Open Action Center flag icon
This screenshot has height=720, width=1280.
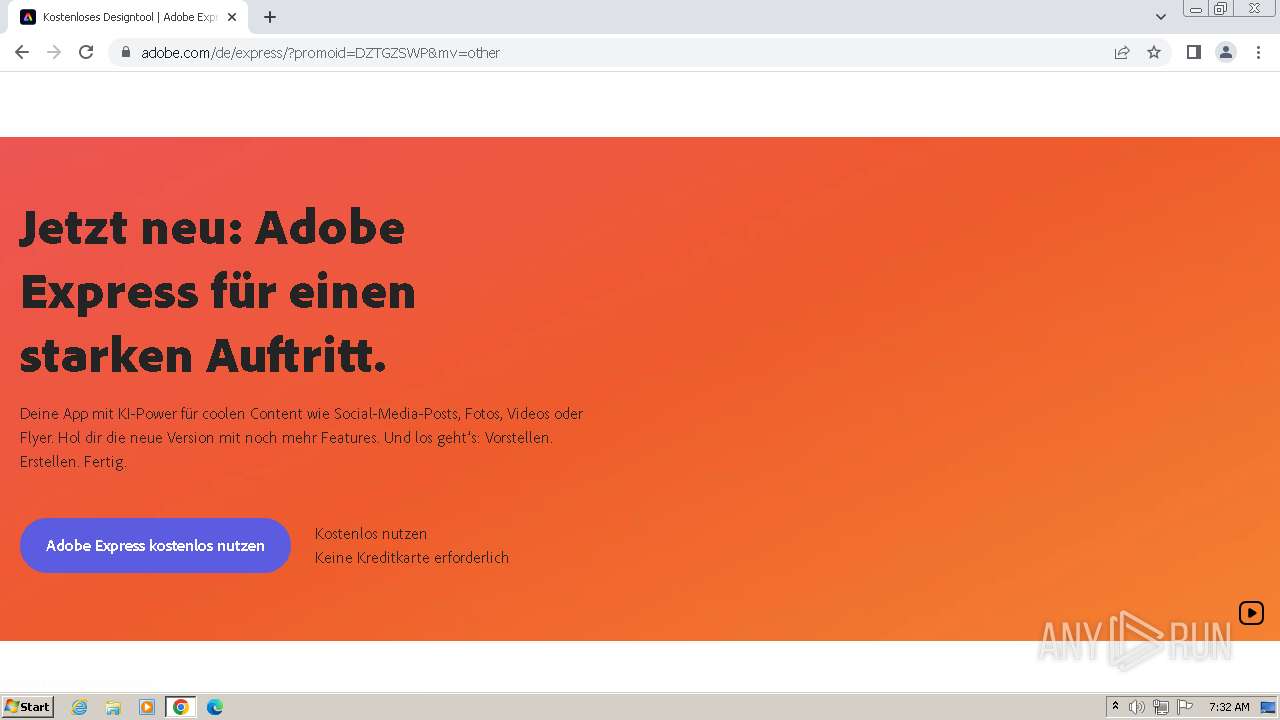(x=1185, y=707)
